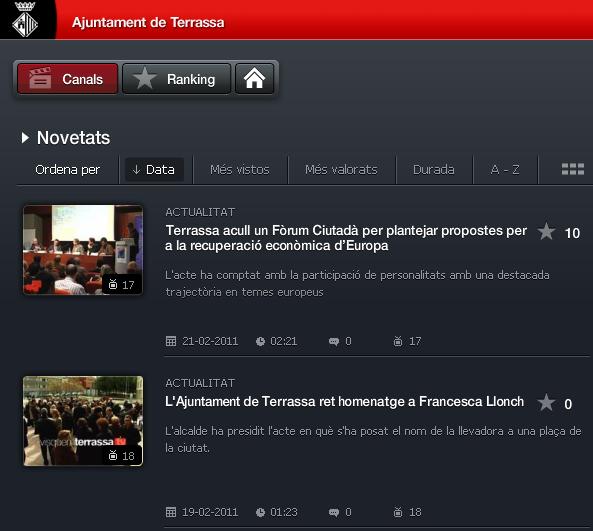593x531 pixels.
Task: Click rating star of Fòrum Ciutadà video
Action: click(546, 231)
